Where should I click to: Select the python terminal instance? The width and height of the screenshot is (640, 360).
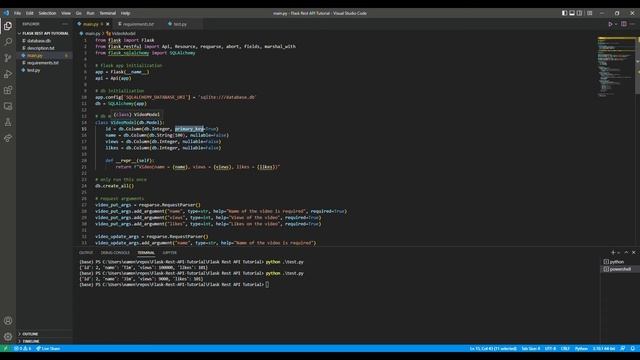(x=620, y=262)
